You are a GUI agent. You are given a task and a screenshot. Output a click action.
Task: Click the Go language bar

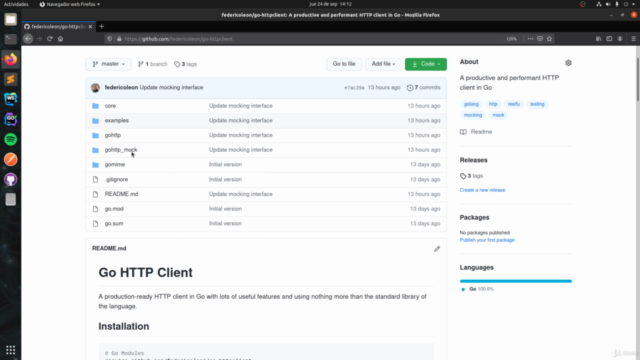click(x=516, y=281)
